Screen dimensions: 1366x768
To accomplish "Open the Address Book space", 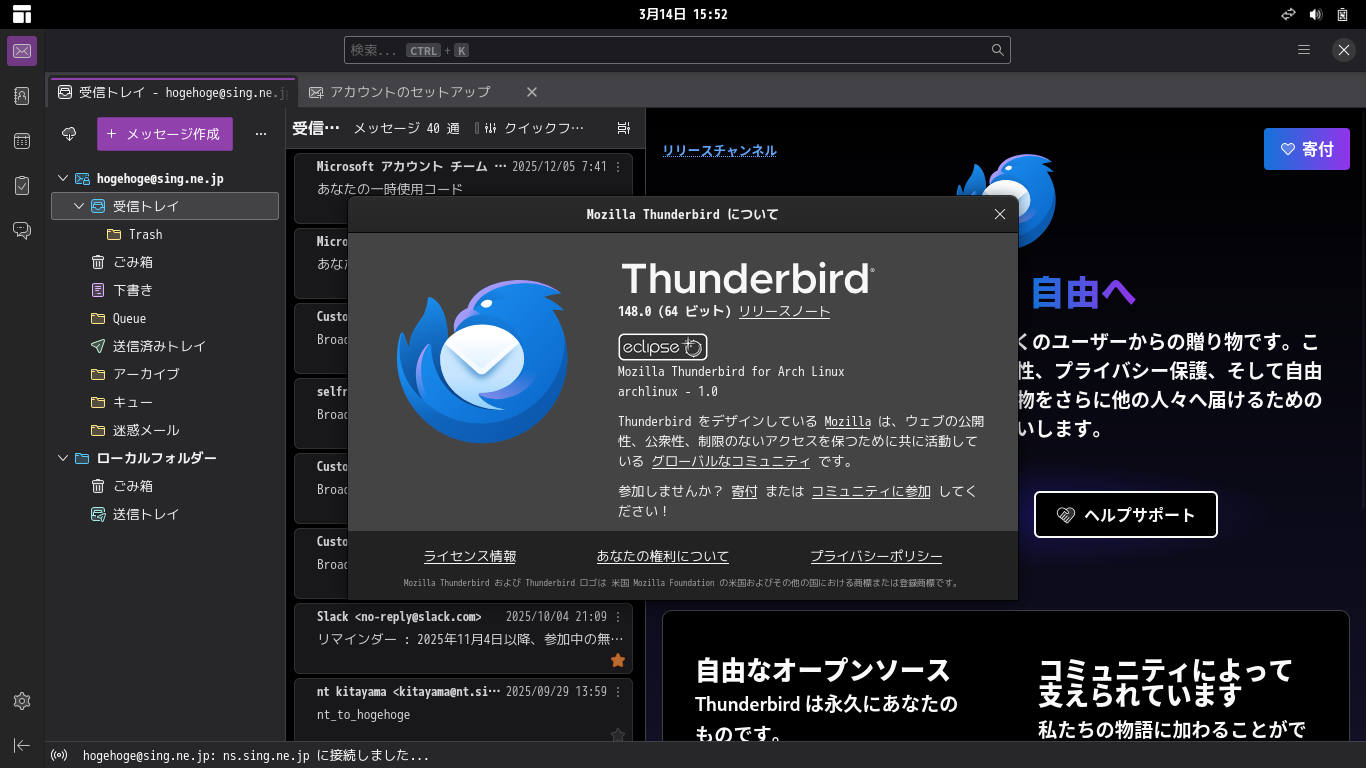I will click(22, 96).
